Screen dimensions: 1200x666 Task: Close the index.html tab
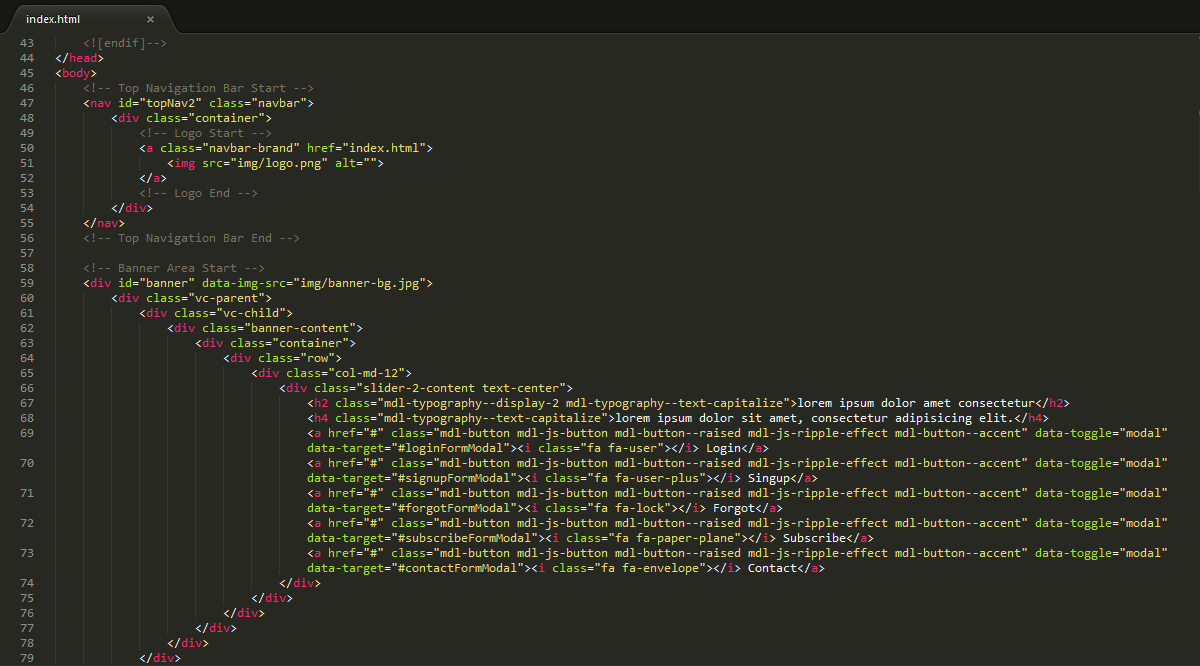pos(150,19)
